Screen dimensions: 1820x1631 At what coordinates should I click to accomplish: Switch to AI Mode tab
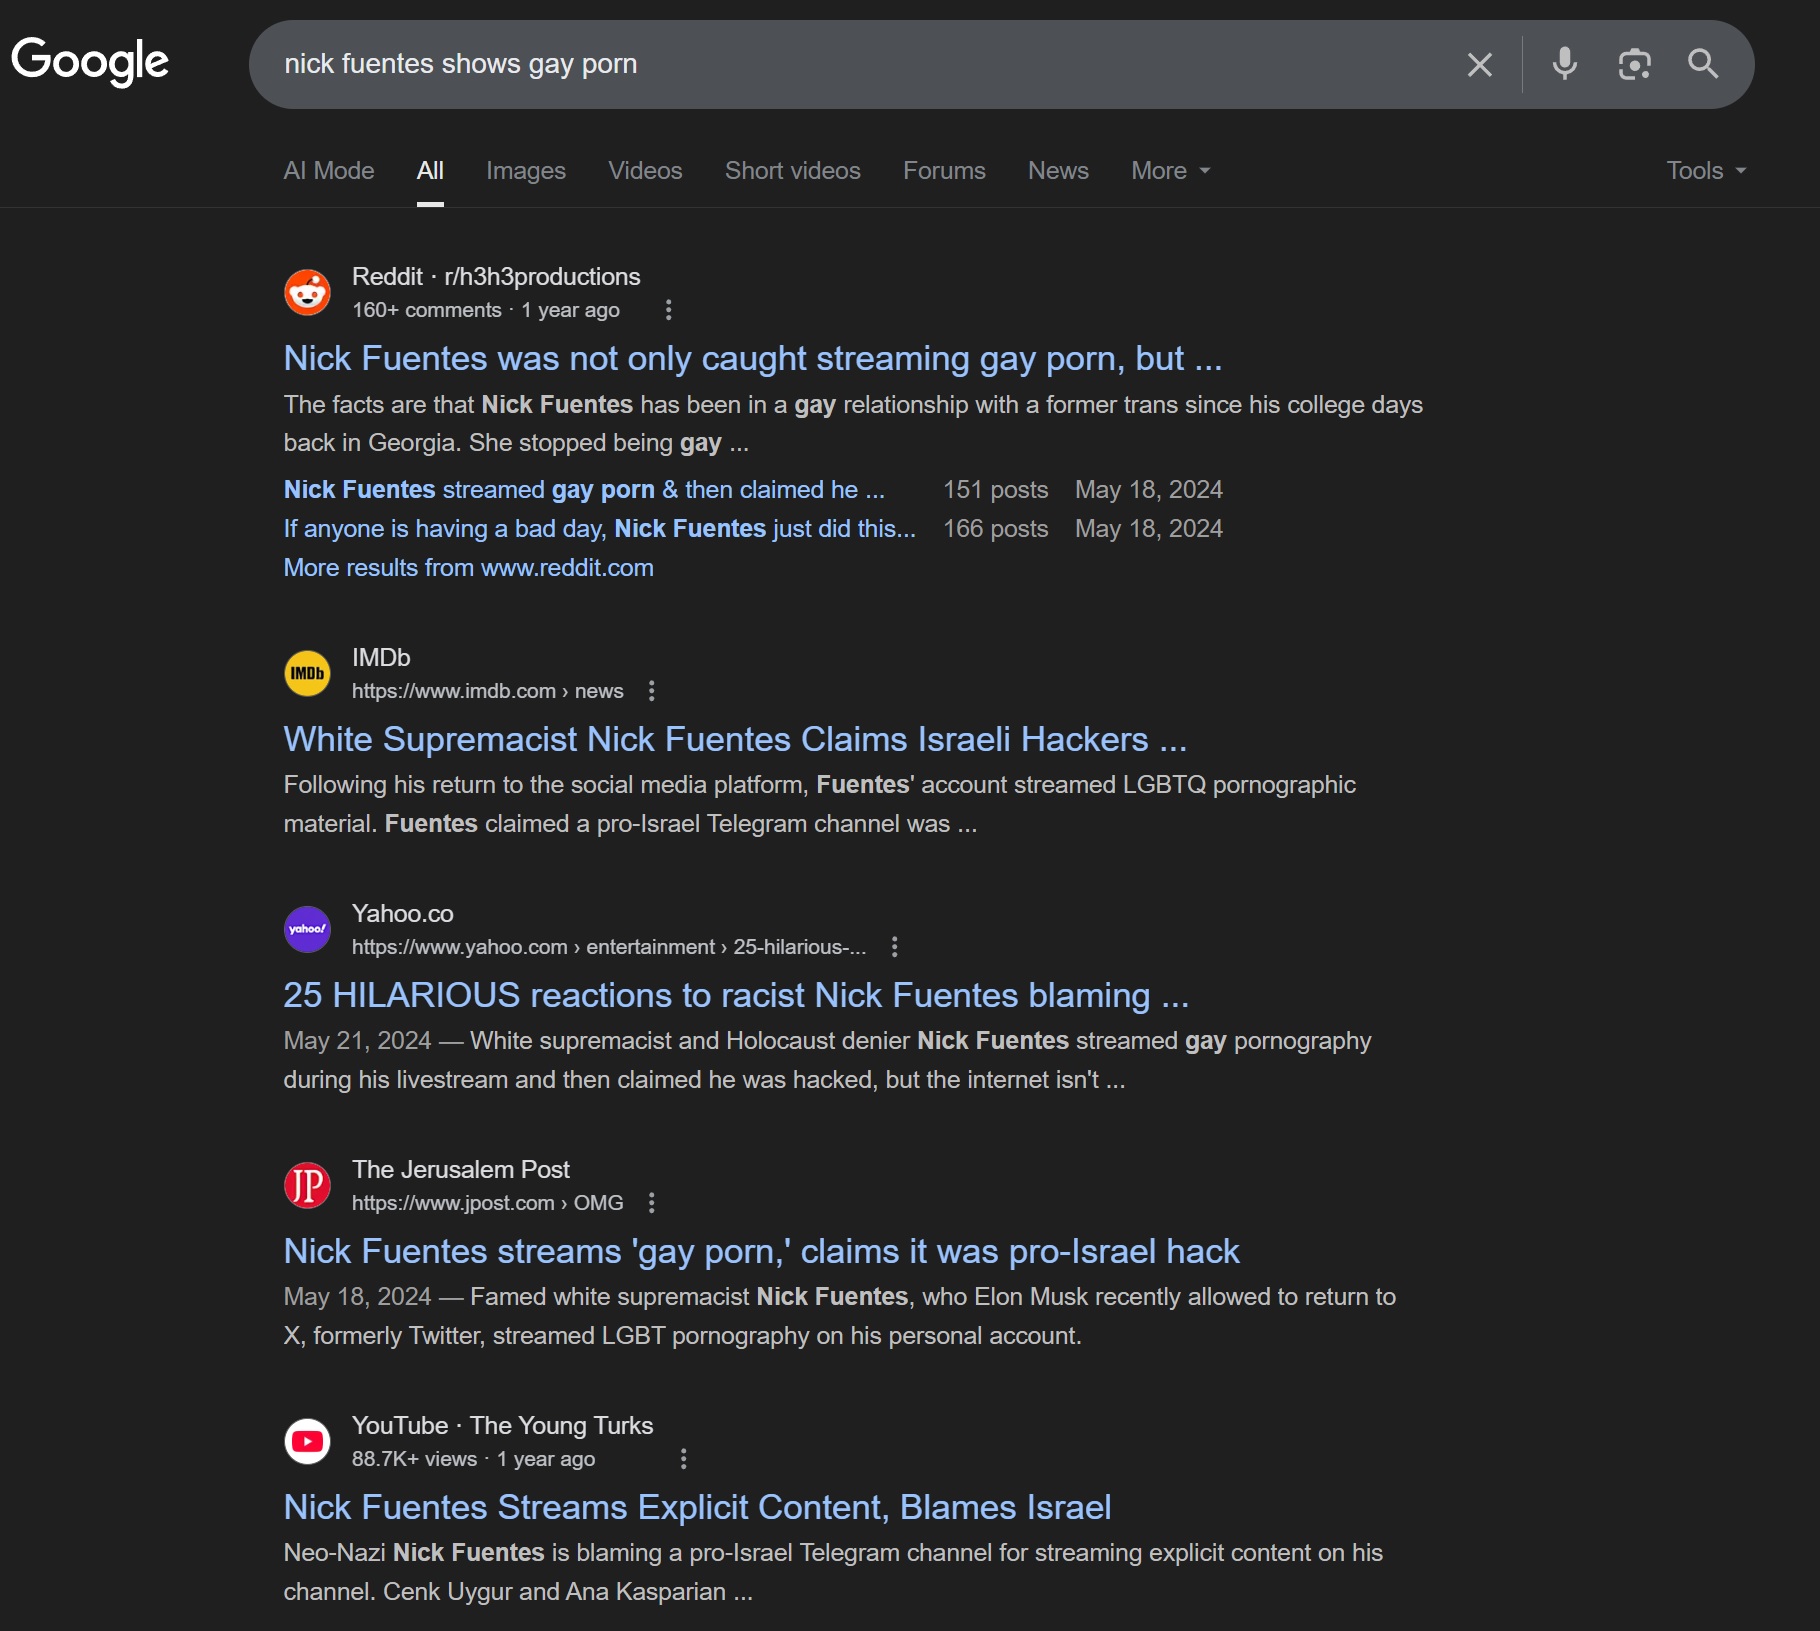click(329, 171)
